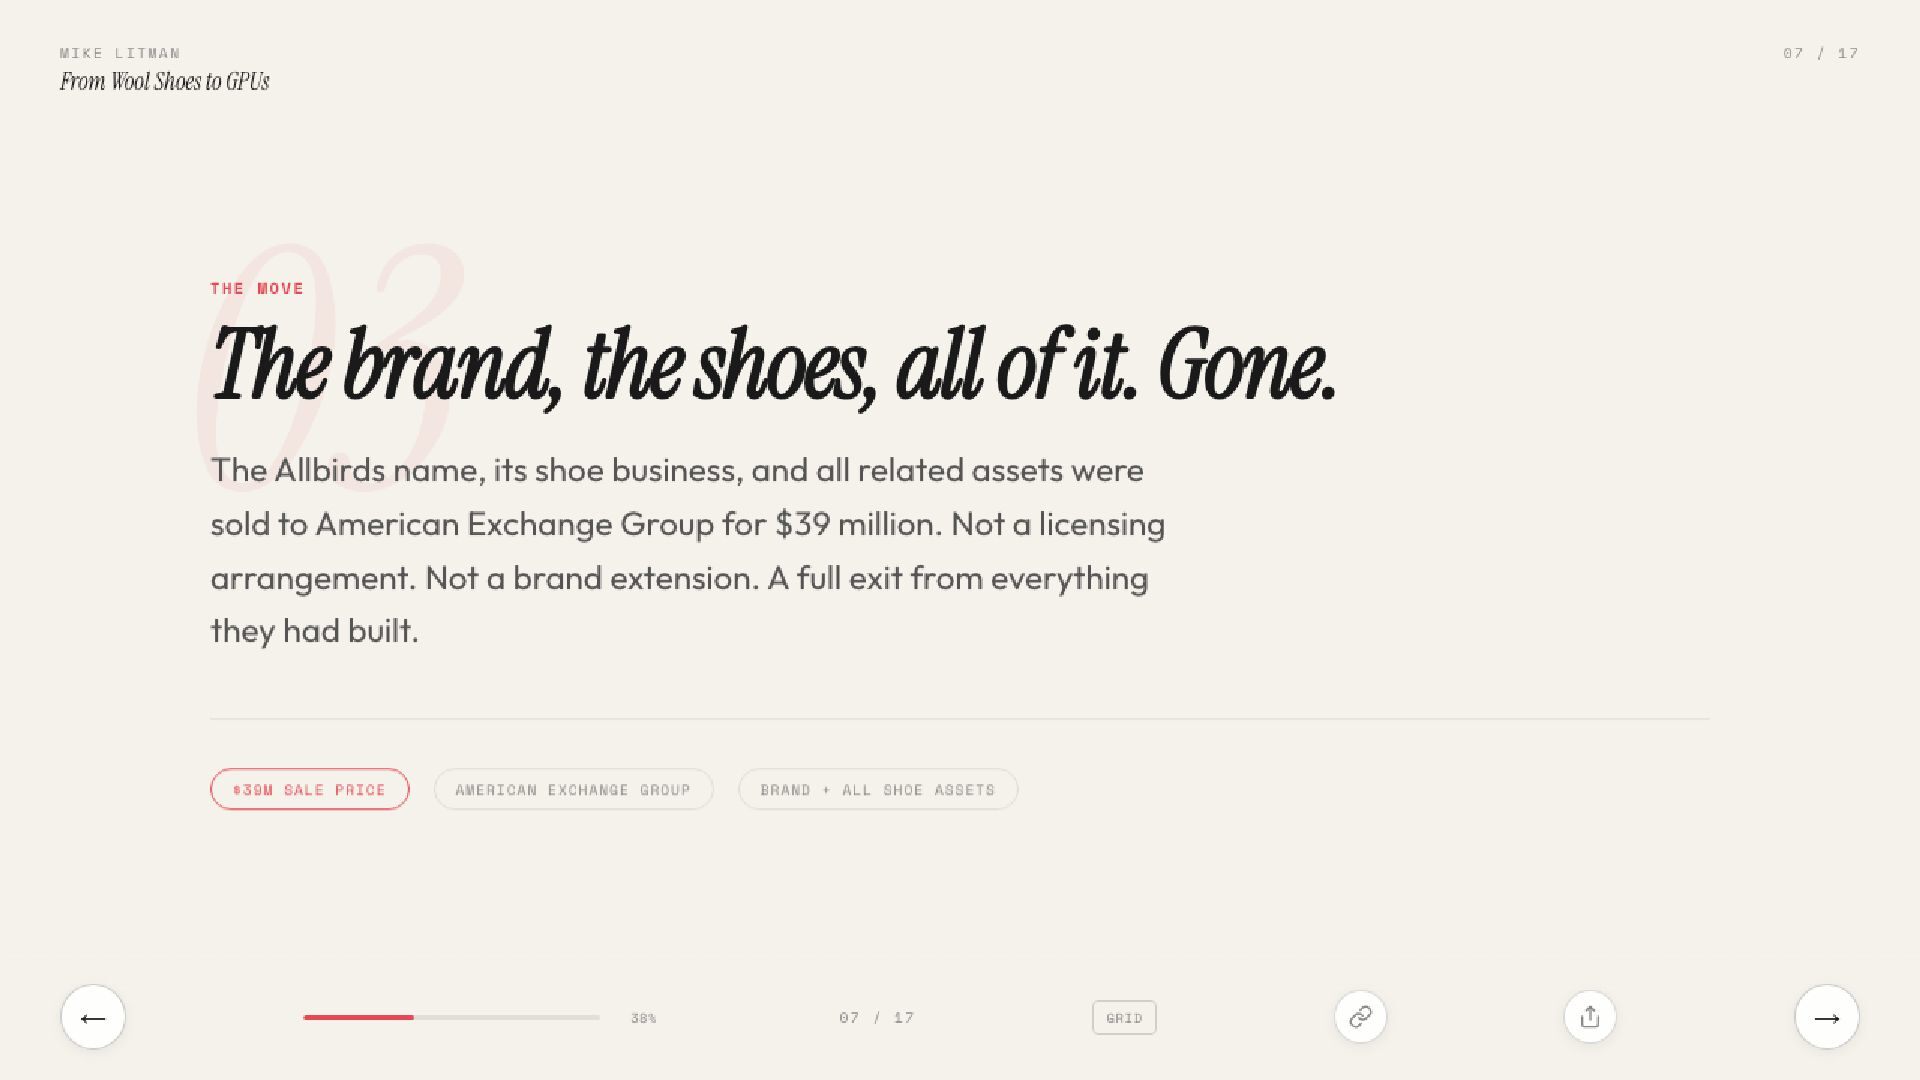Screen dimensions: 1920x1080
Task: Click the 38% progress label
Action: [643, 1018]
